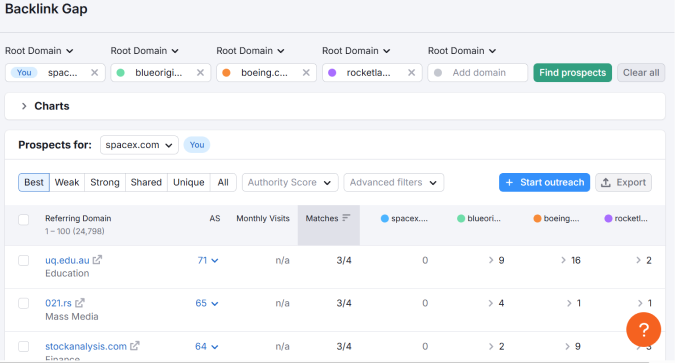This screenshot has height=363, width=675.
Task: Select the Weak tab
Action: 67,183
